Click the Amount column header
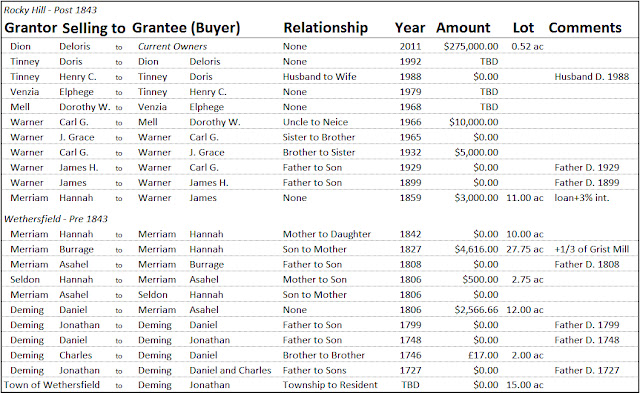This screenshot has width=640, height=393. point(463,27)
